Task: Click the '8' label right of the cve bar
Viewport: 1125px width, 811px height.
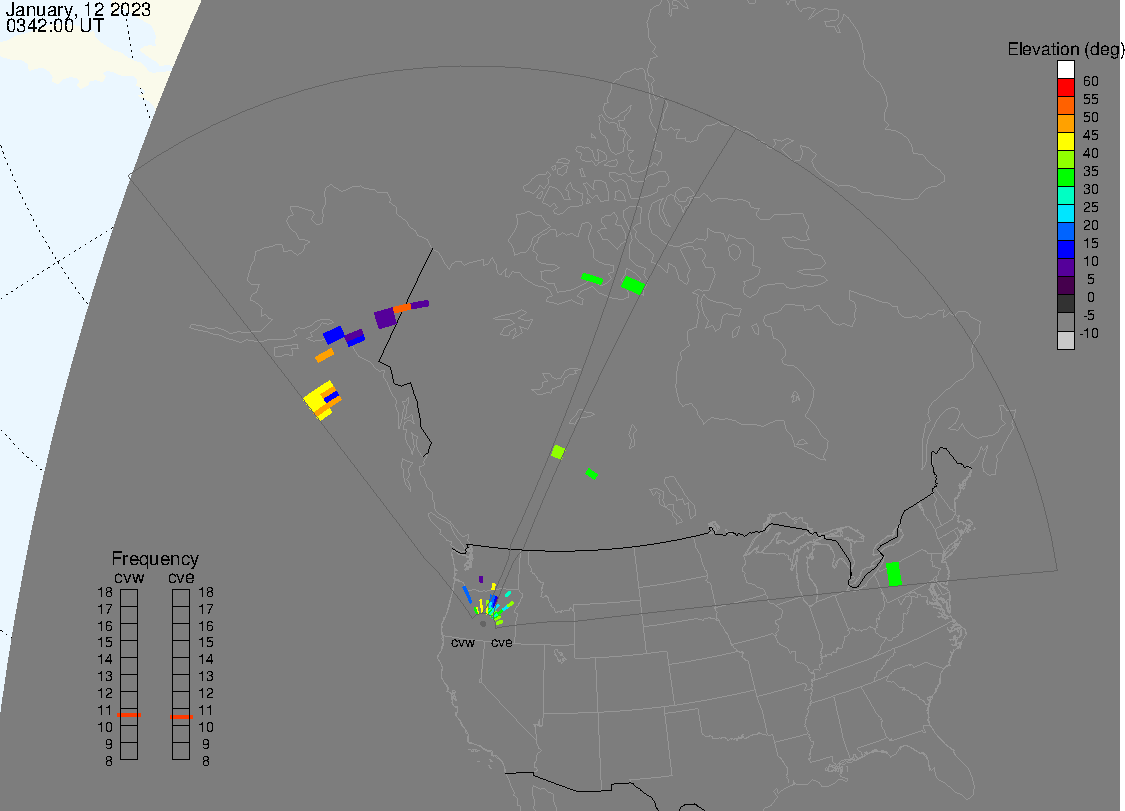Action: tap(206, 761)
